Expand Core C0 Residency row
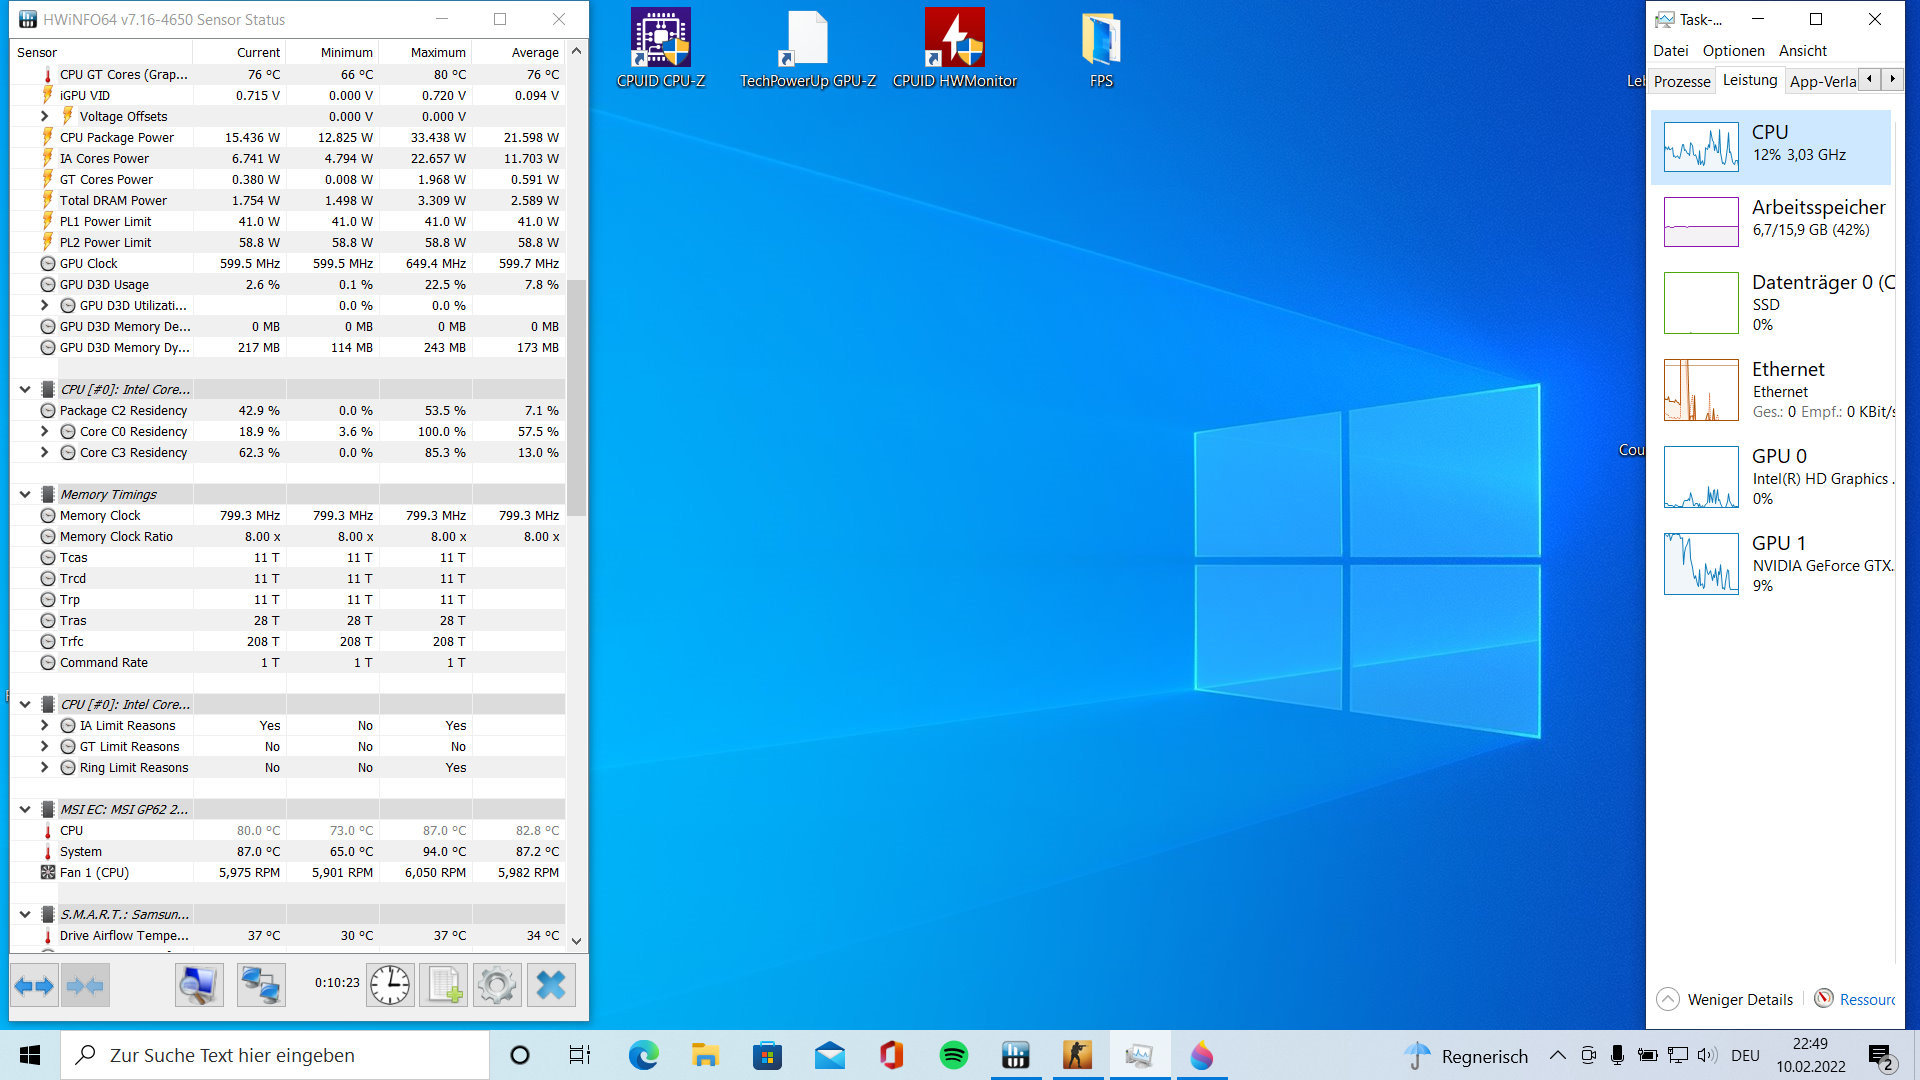This screenshot has height=1080, width=1920. pyautogui.click(x=44, y=431)
